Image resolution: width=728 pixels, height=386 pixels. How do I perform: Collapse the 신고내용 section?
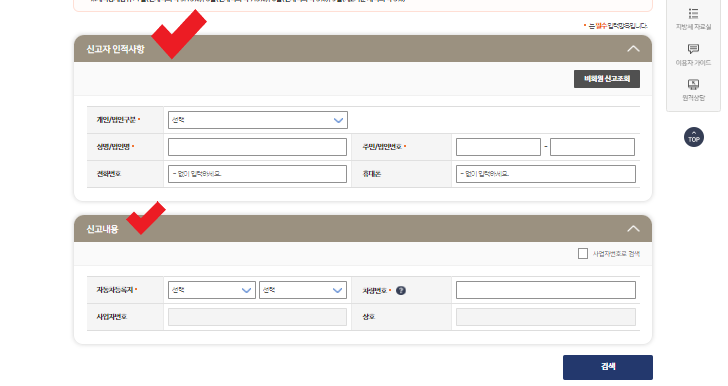coord(633,229)
